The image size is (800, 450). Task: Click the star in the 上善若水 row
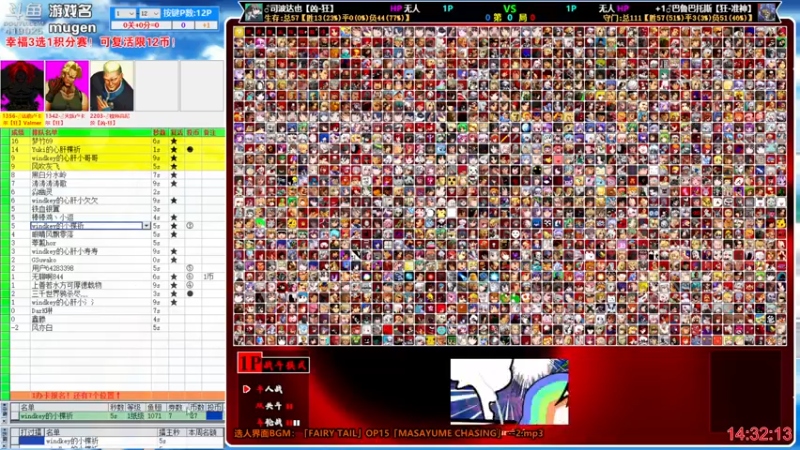click(x=174, y=285)
